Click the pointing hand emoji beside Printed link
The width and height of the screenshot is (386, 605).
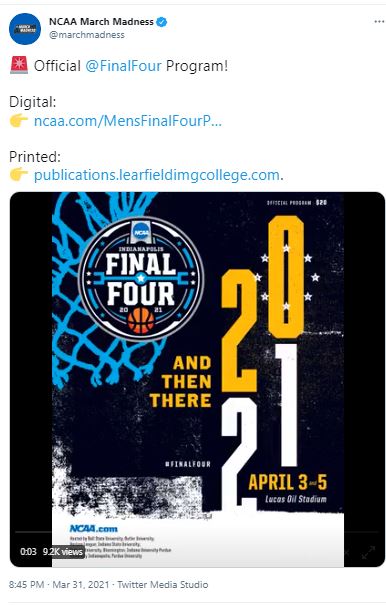click(19, 175)
